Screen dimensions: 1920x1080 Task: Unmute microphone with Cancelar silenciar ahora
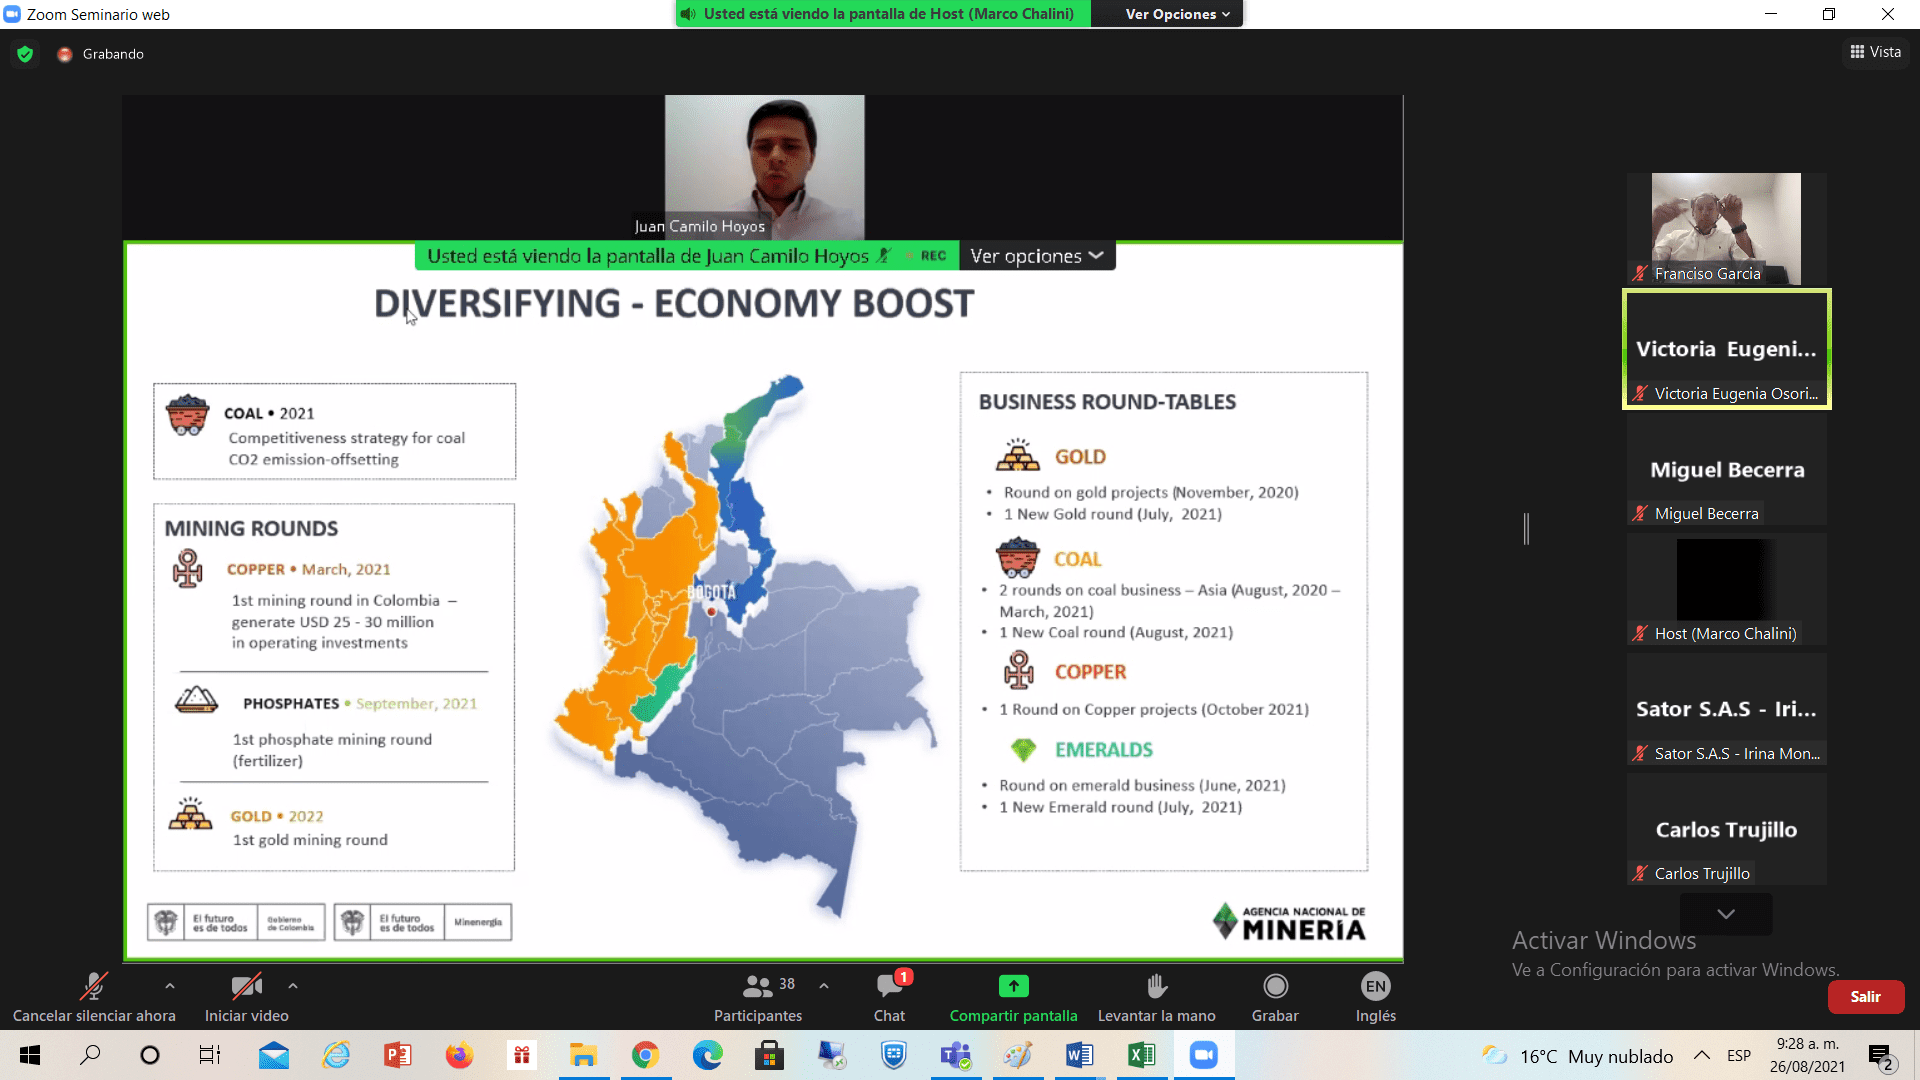pyautogui.click(x=94, y=997)
